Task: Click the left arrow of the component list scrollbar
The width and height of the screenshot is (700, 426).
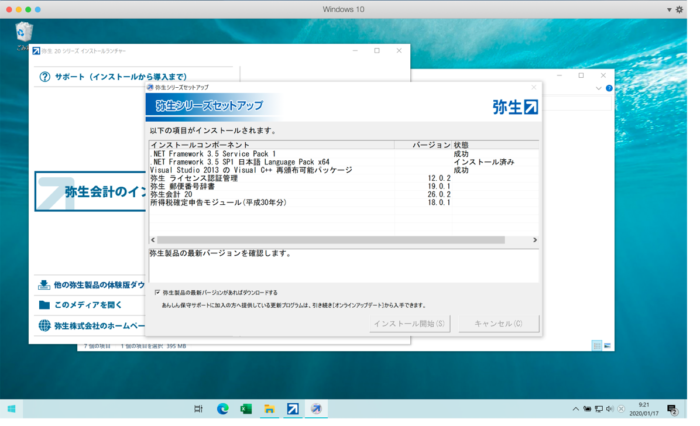Action: (153, 240)
